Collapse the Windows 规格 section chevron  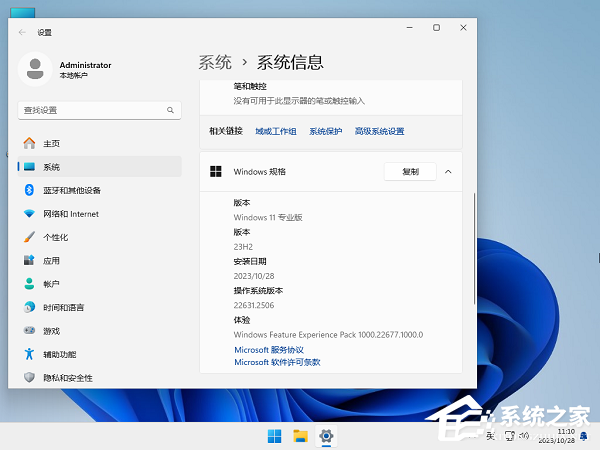click(448, 172)
